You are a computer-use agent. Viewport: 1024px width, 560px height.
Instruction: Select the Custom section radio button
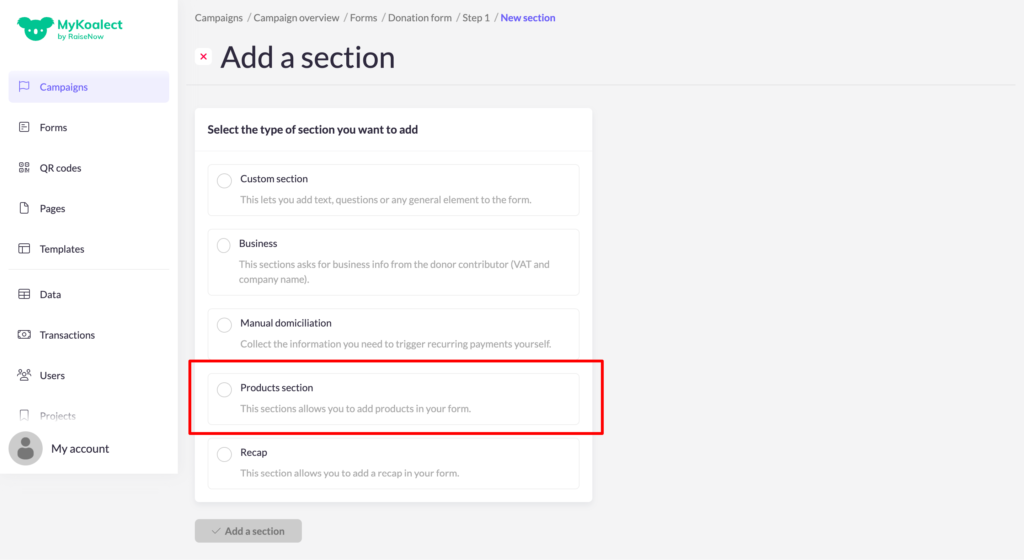pos(224,181)
